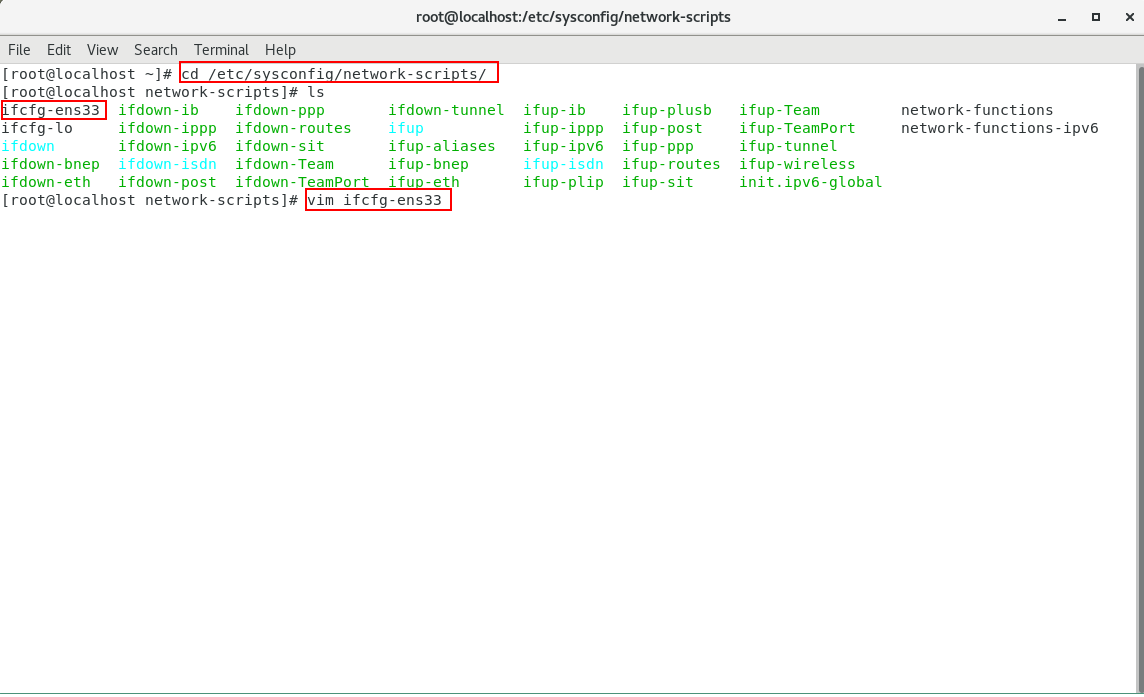Screen dimensions: 1144x697
Task: Maximize the terminal window
Action: [x=1096, y=17]
